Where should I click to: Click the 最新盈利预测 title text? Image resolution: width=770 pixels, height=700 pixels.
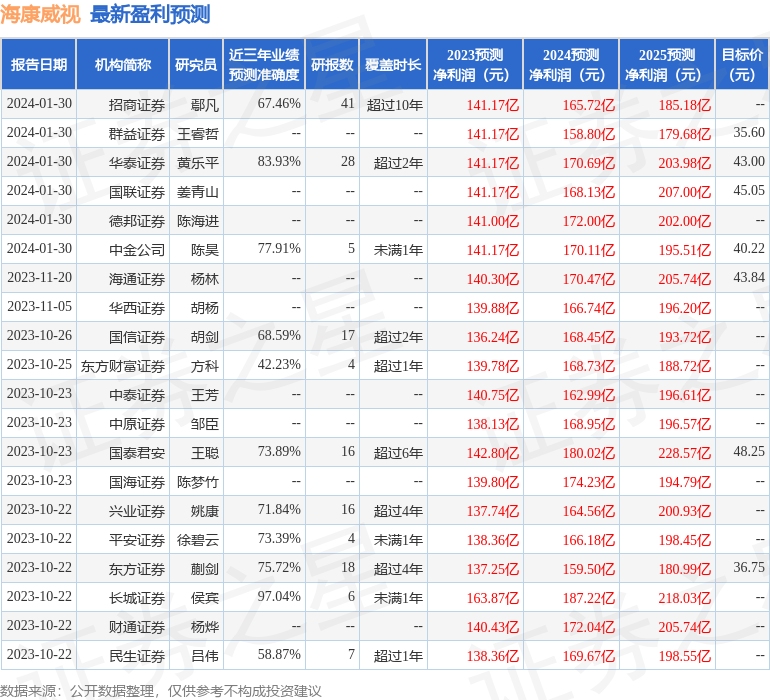coord(150,14)
